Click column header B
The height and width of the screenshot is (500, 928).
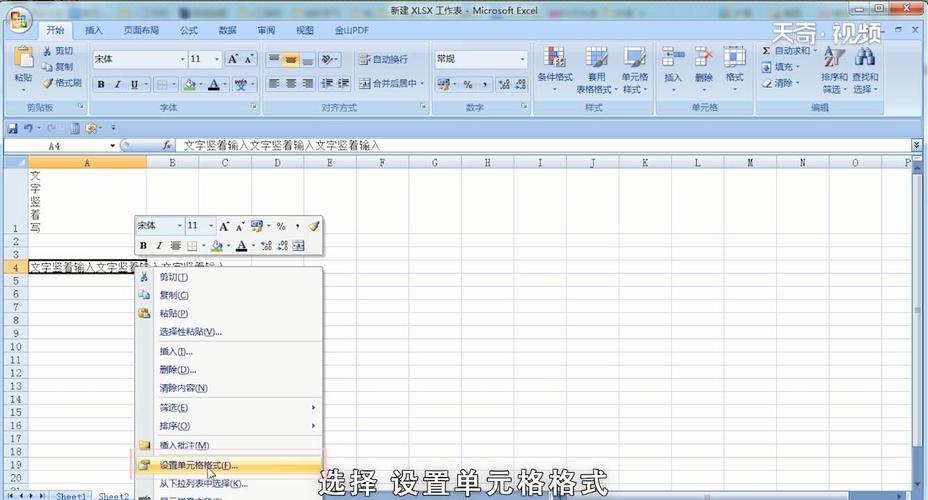click(172, 162)
